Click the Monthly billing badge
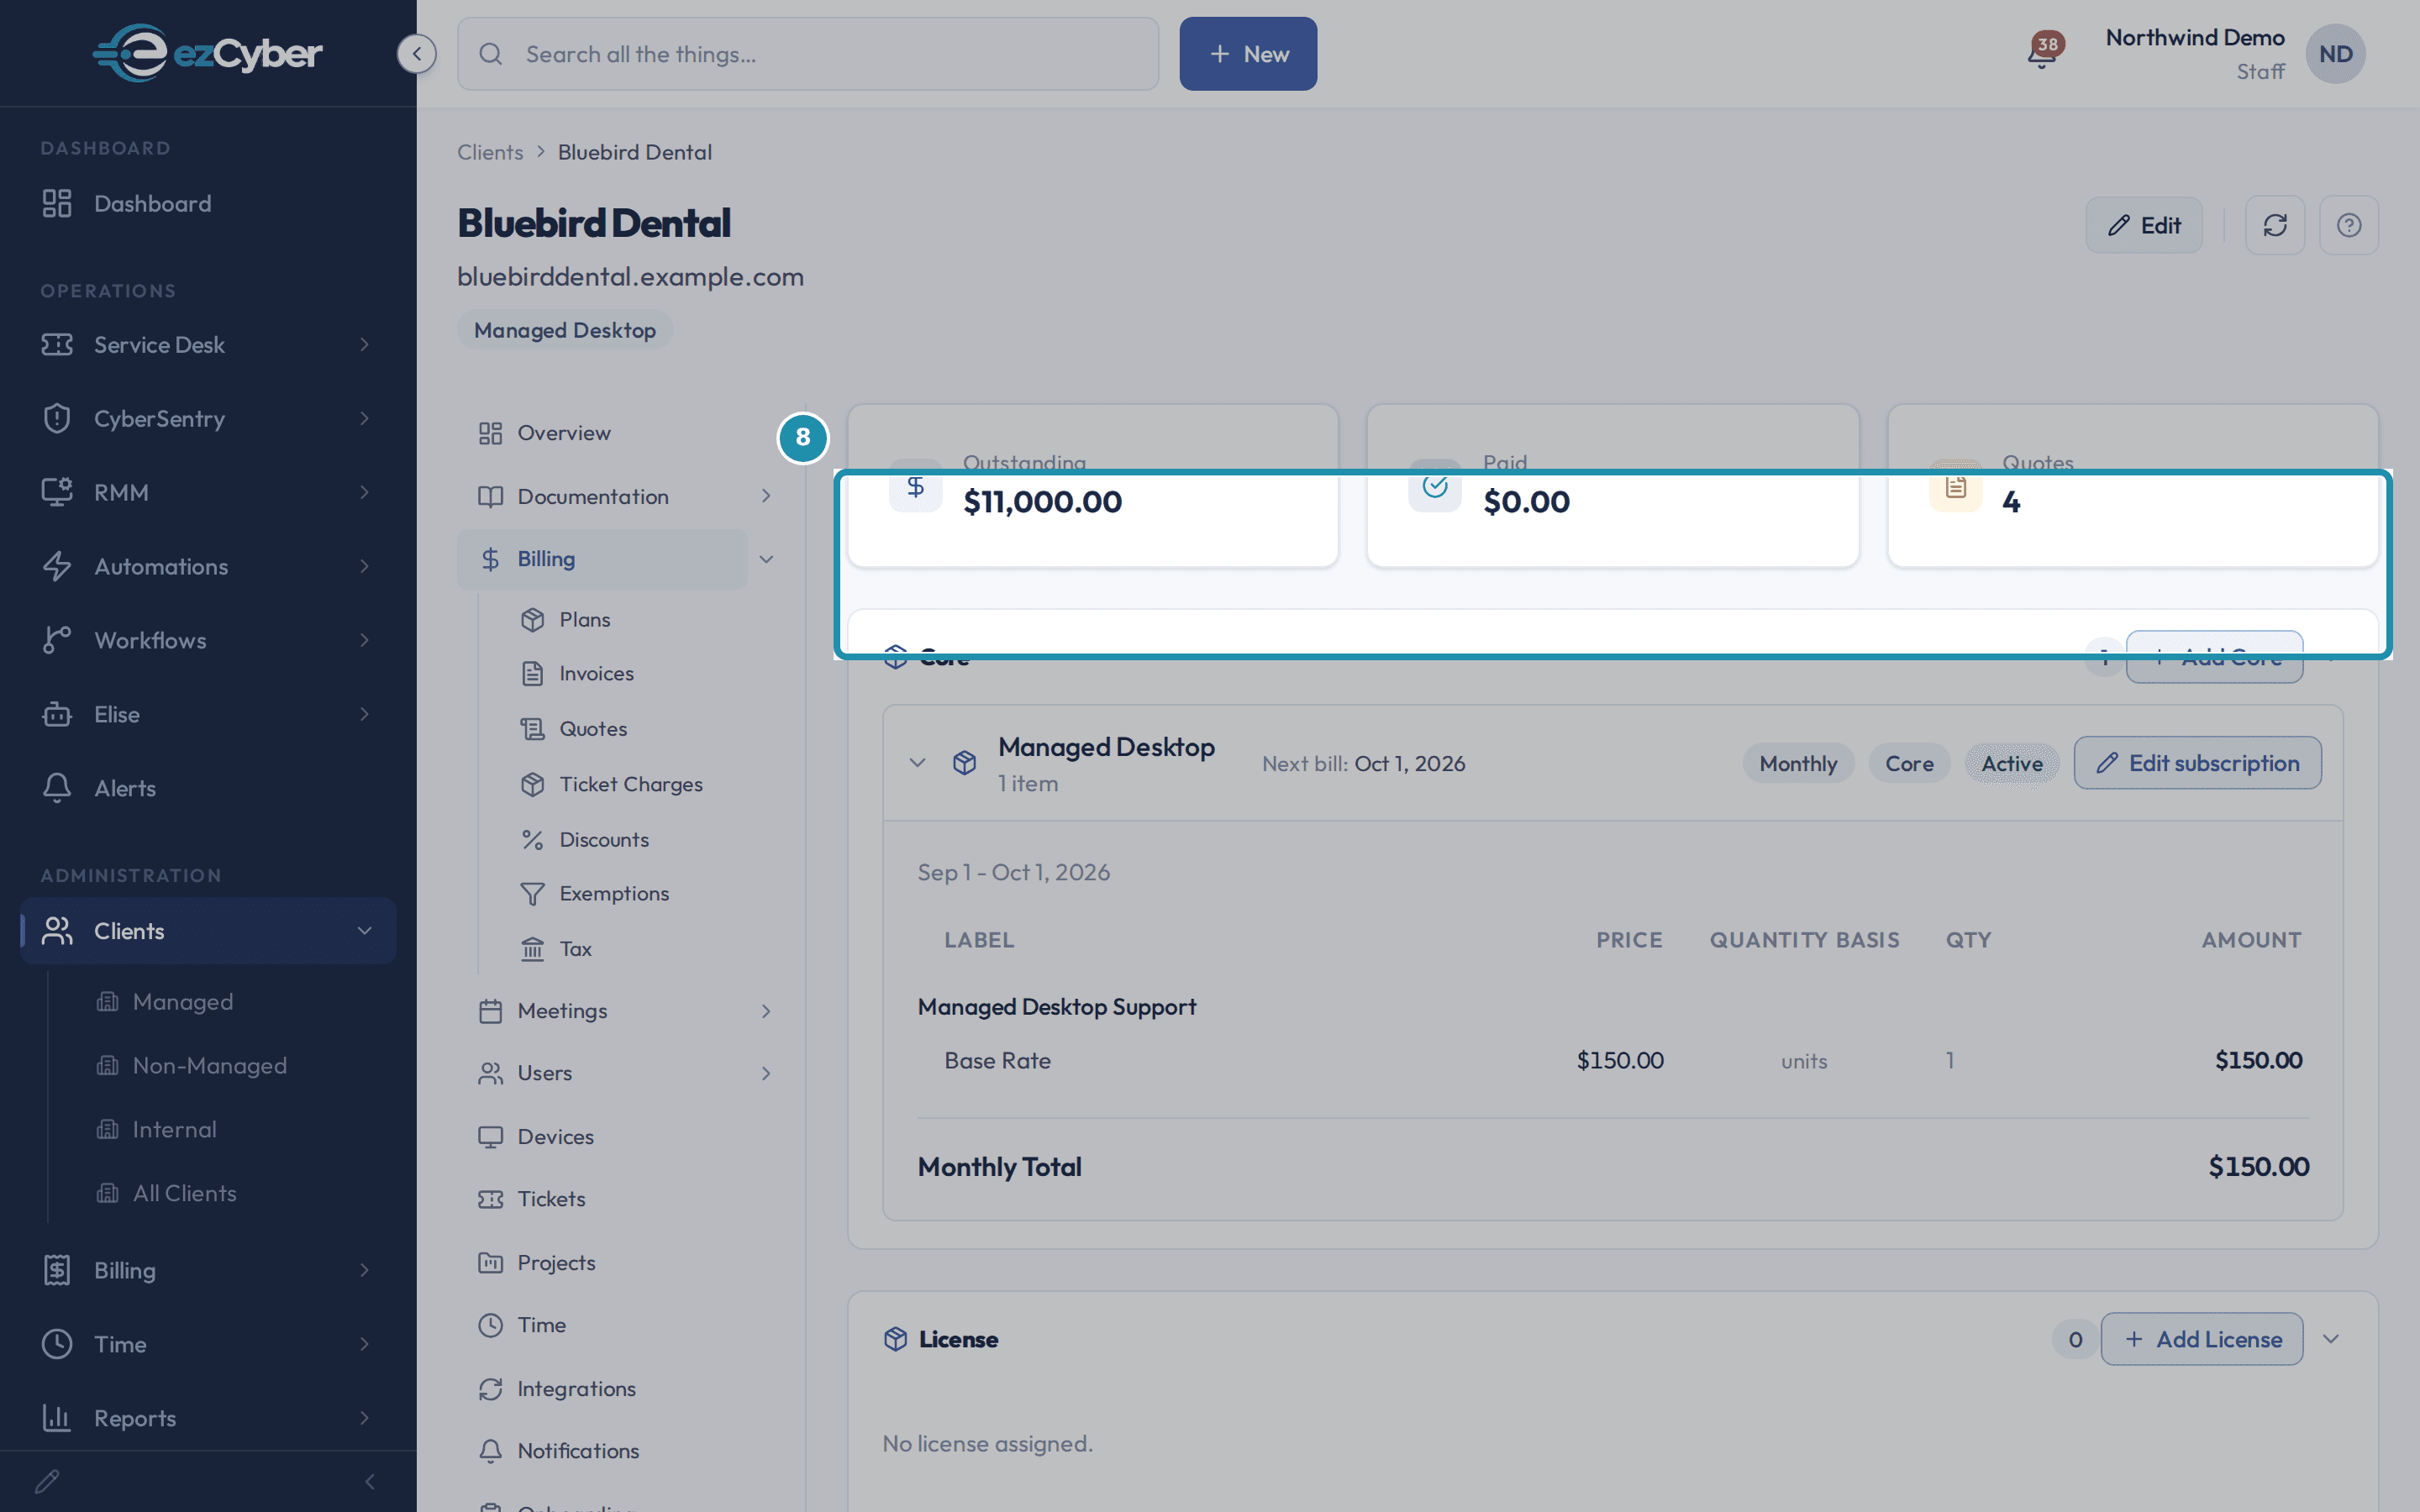The height and width of the screenshot is (1512, 2420). tap(1798, 764)
